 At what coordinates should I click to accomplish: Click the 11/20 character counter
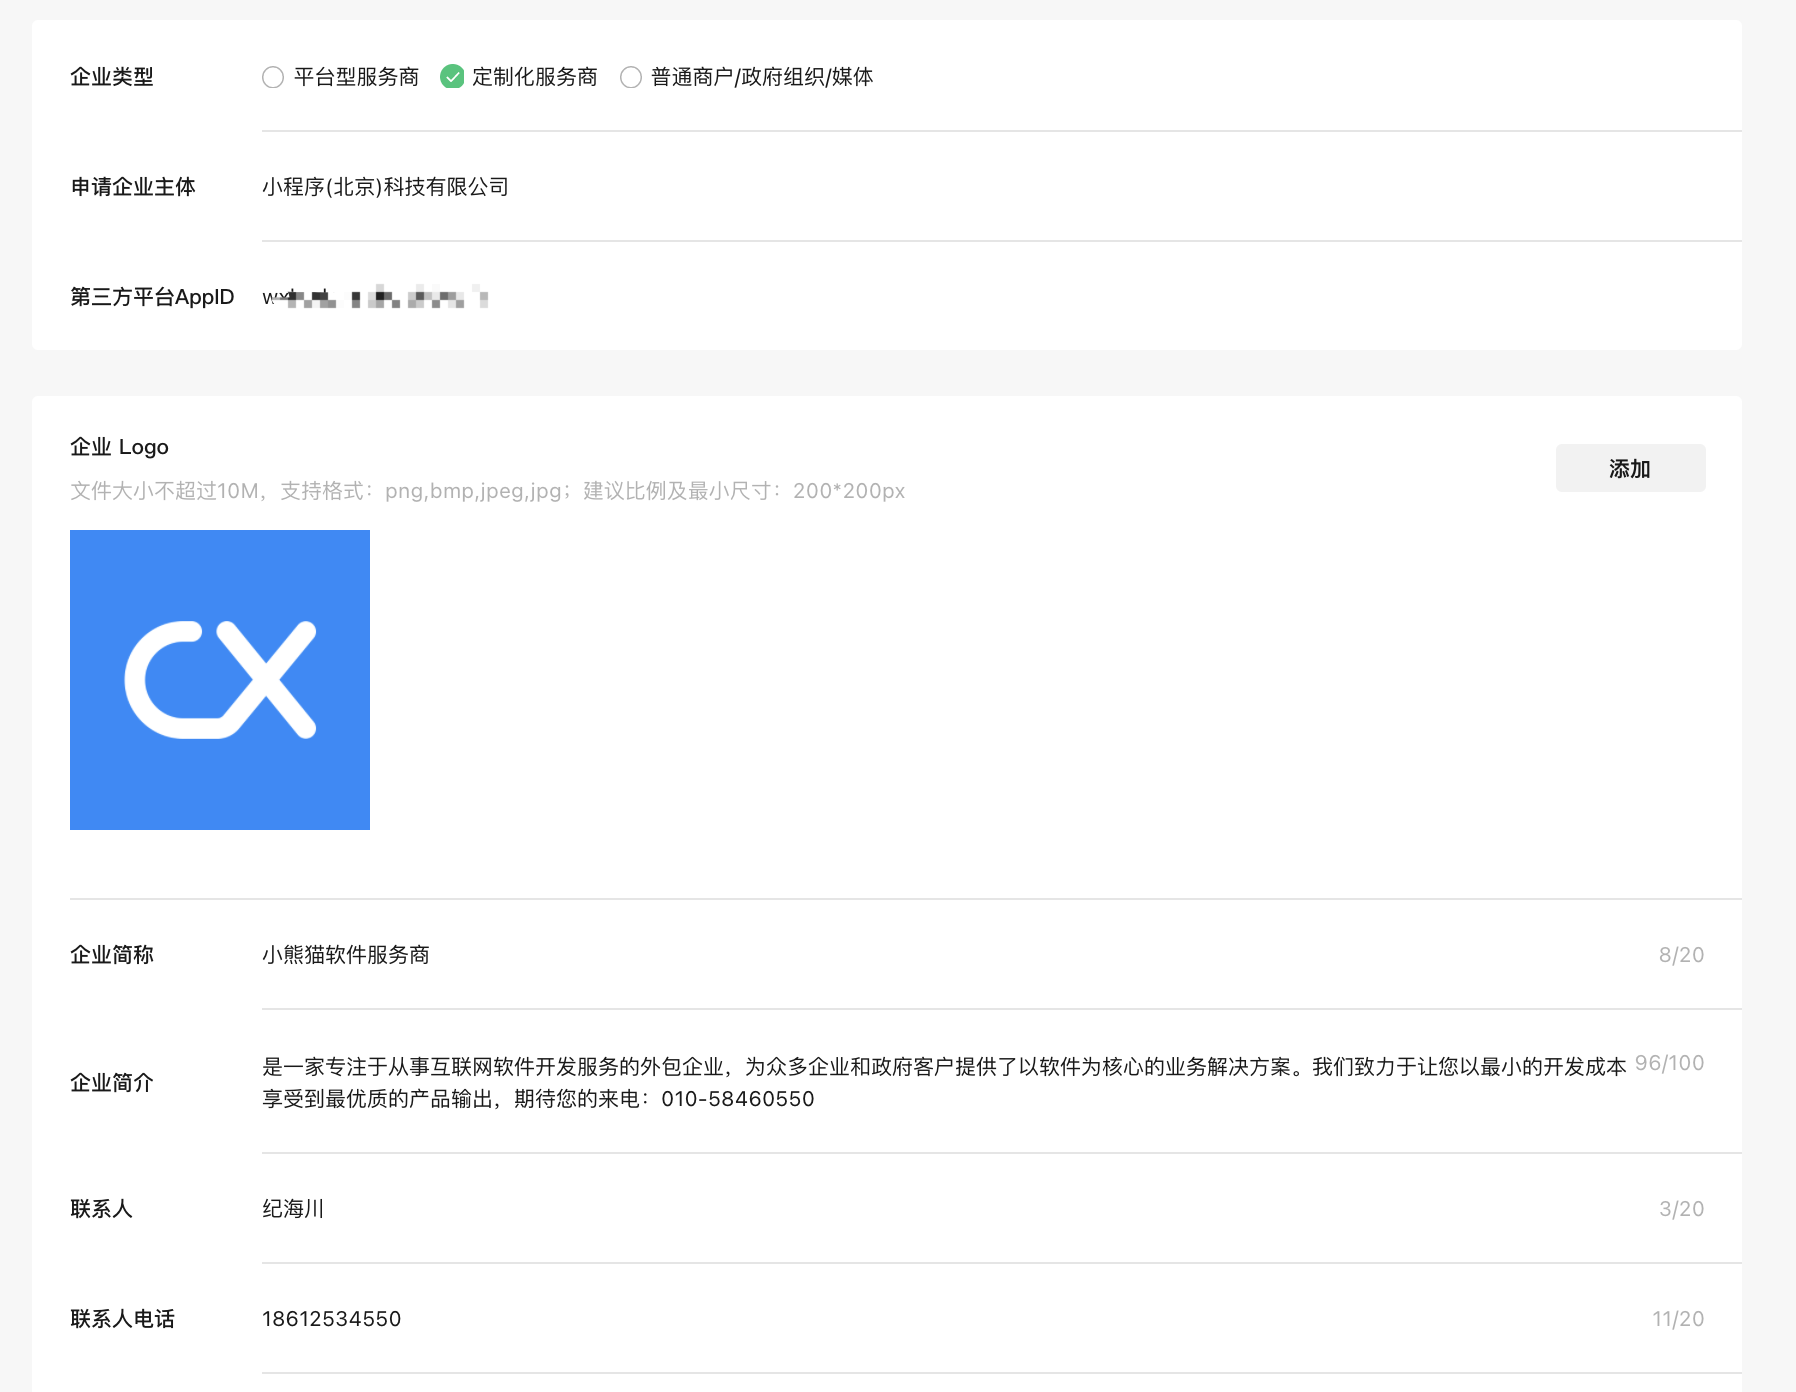click(x=1678, y=1319)
